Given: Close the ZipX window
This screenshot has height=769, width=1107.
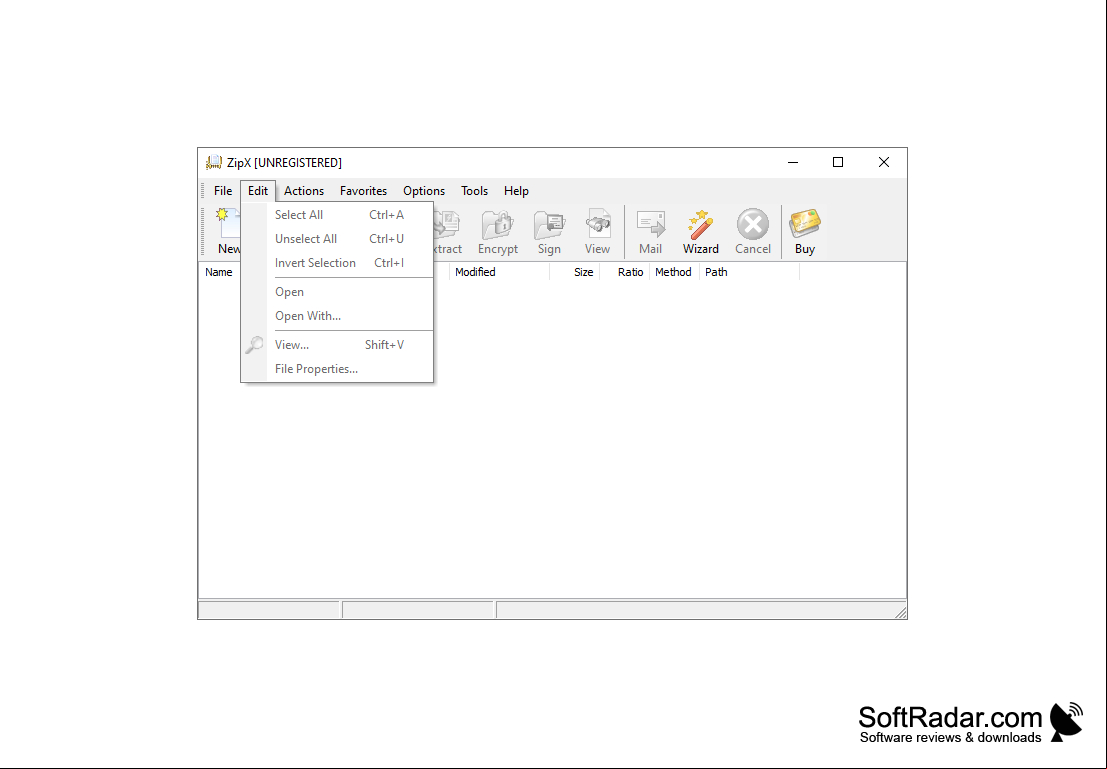Looking at the screenshot, I should 883,162.
